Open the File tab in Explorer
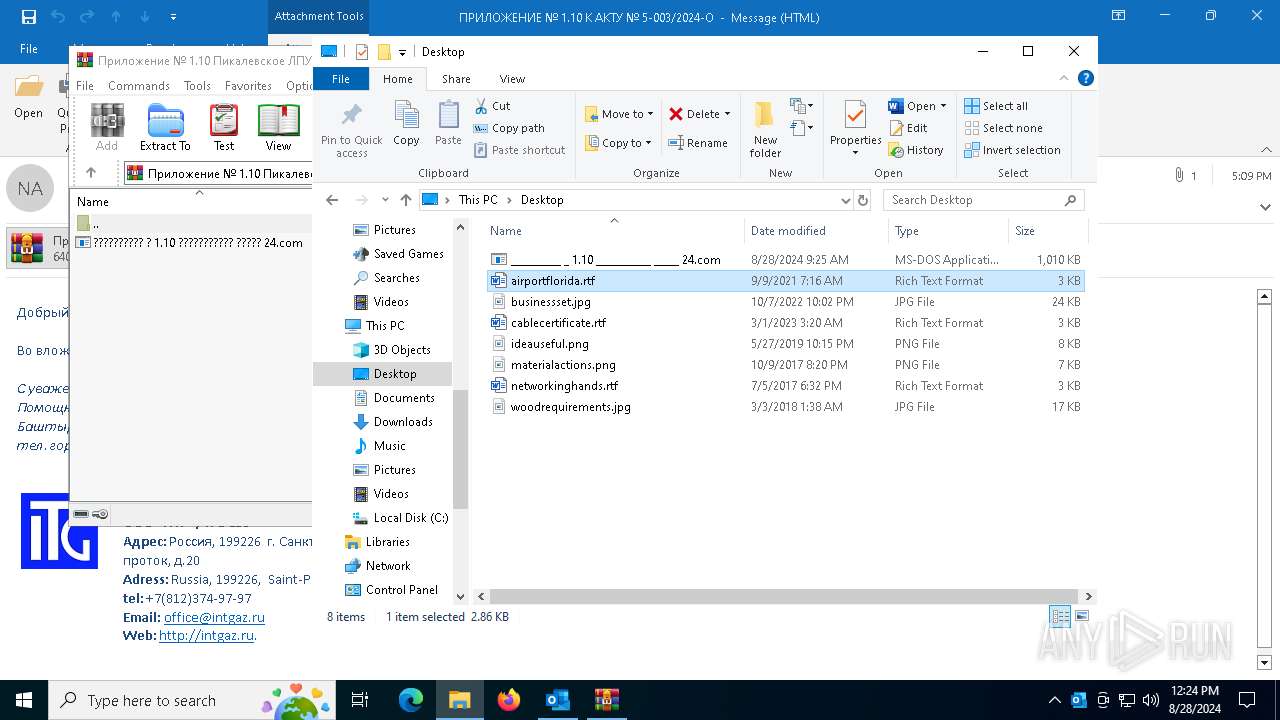This screenshot has width=1280, height=720. pos(341,79)
